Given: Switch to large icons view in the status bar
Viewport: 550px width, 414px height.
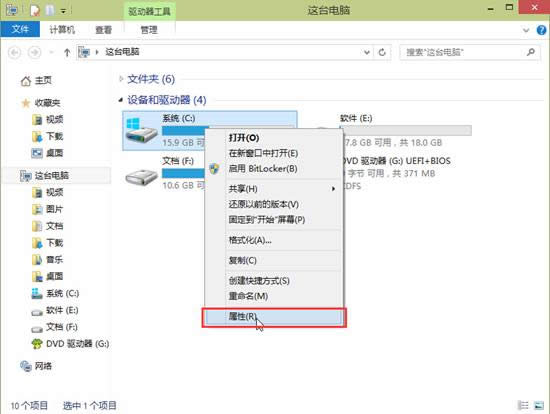Looking at the screenshot, I should (539, 406).
